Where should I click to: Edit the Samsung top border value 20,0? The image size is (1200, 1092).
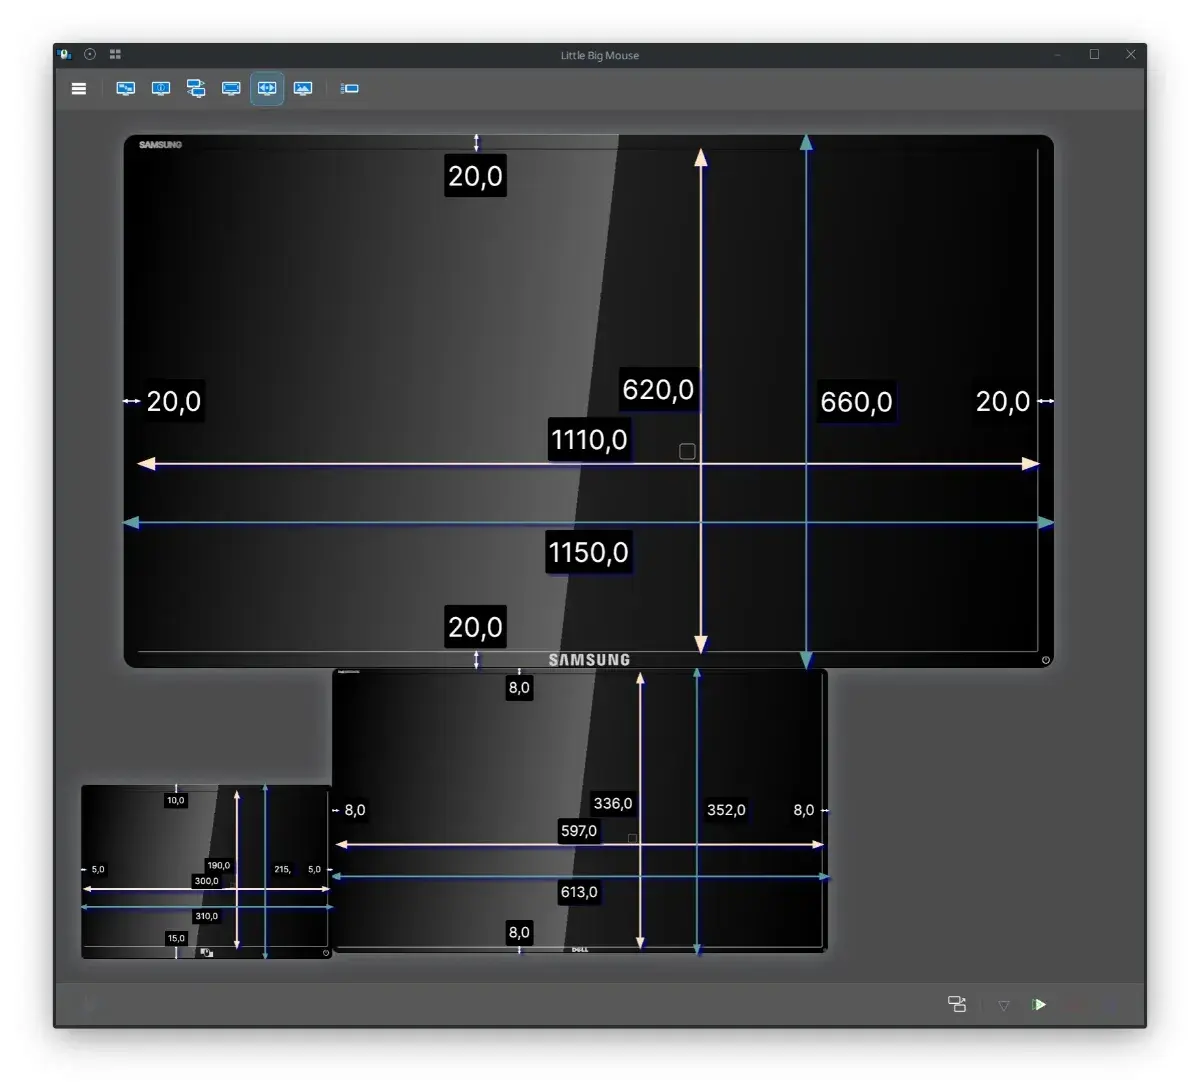(x=476, y=176)
